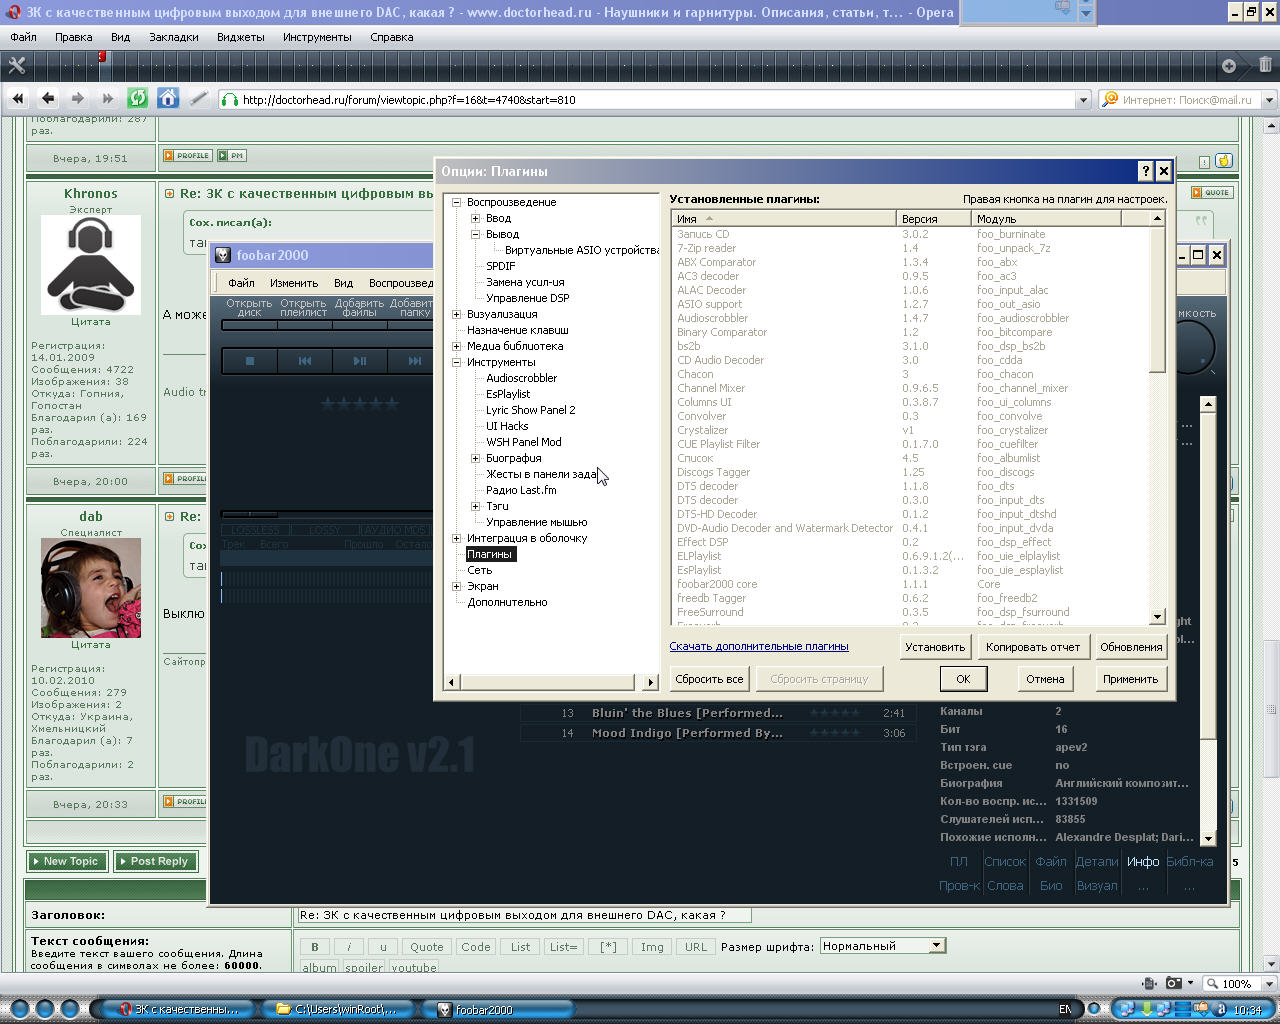
Task: Go to the home page icon
Action: [168, 98]
